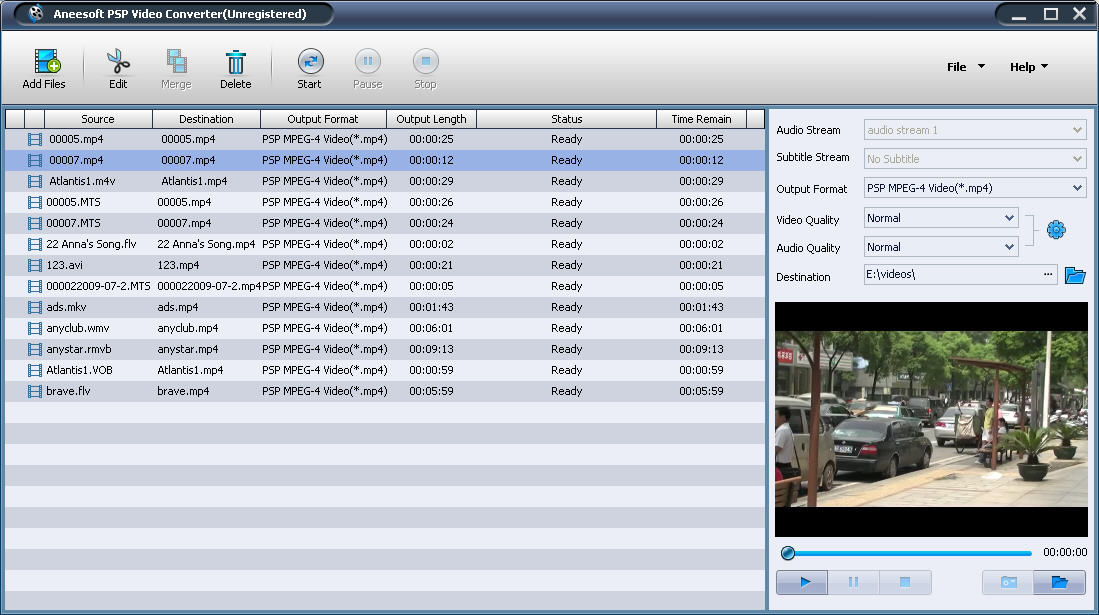The width and height of the screenshot is (1099, 615).
Task: Select the 00007.mp4 source row
Action: tap(385, 161)
